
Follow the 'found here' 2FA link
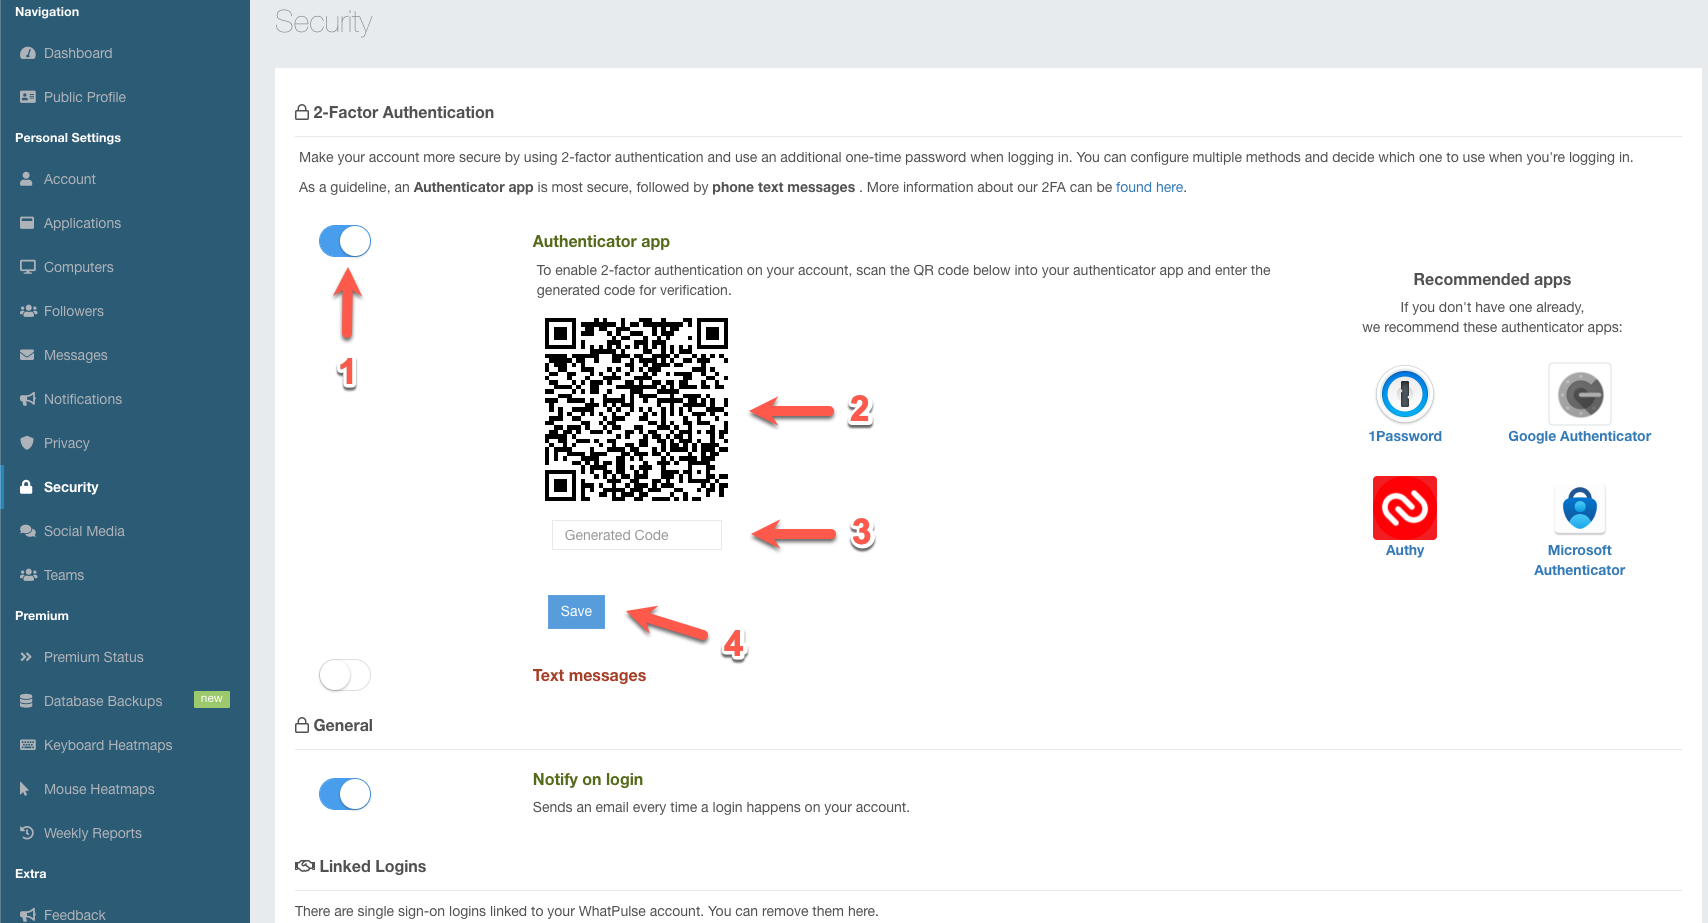click(1149, 187)
